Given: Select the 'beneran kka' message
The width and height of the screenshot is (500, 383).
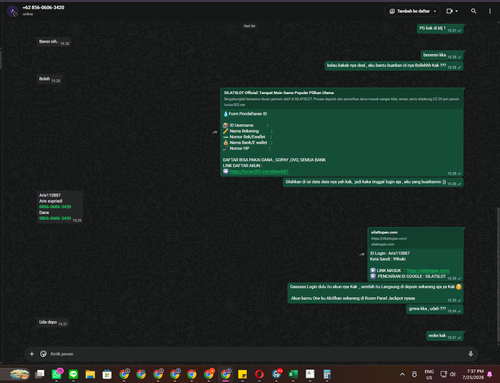Looking at the screenshot, I should coord(442,55).
